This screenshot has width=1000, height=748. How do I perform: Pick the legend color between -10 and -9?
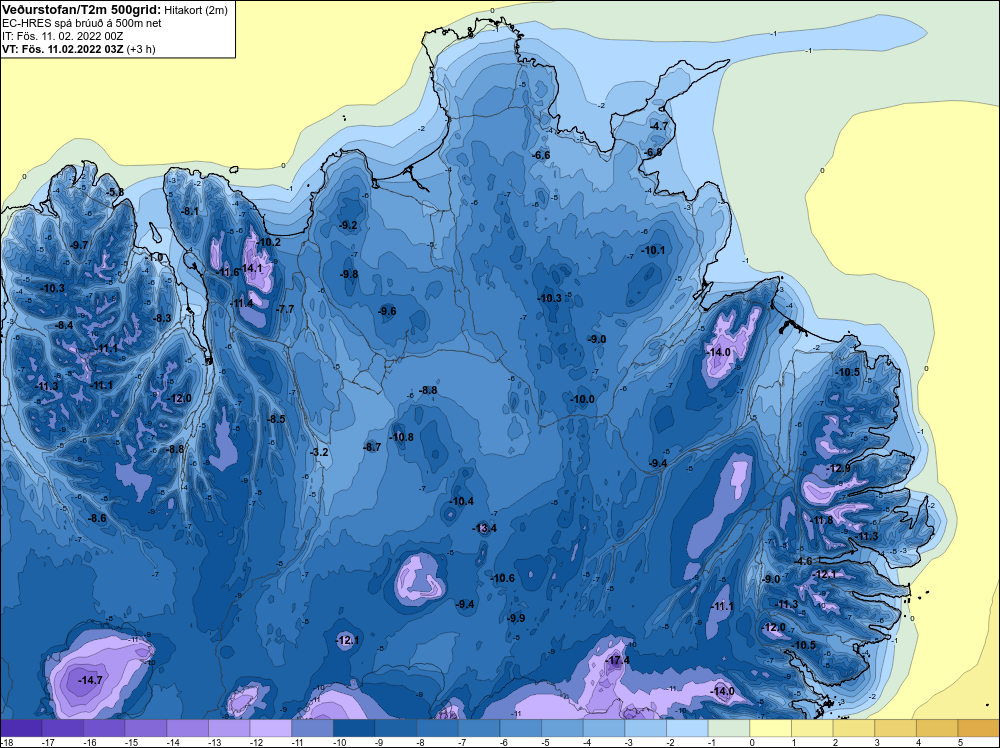[x=354, y=728]
